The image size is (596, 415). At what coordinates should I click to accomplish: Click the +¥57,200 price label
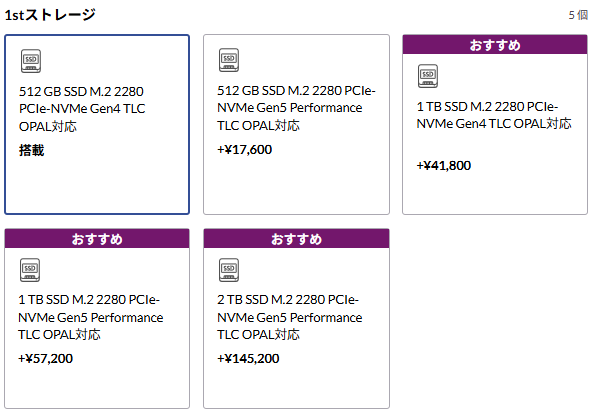[x=45, y=359]
